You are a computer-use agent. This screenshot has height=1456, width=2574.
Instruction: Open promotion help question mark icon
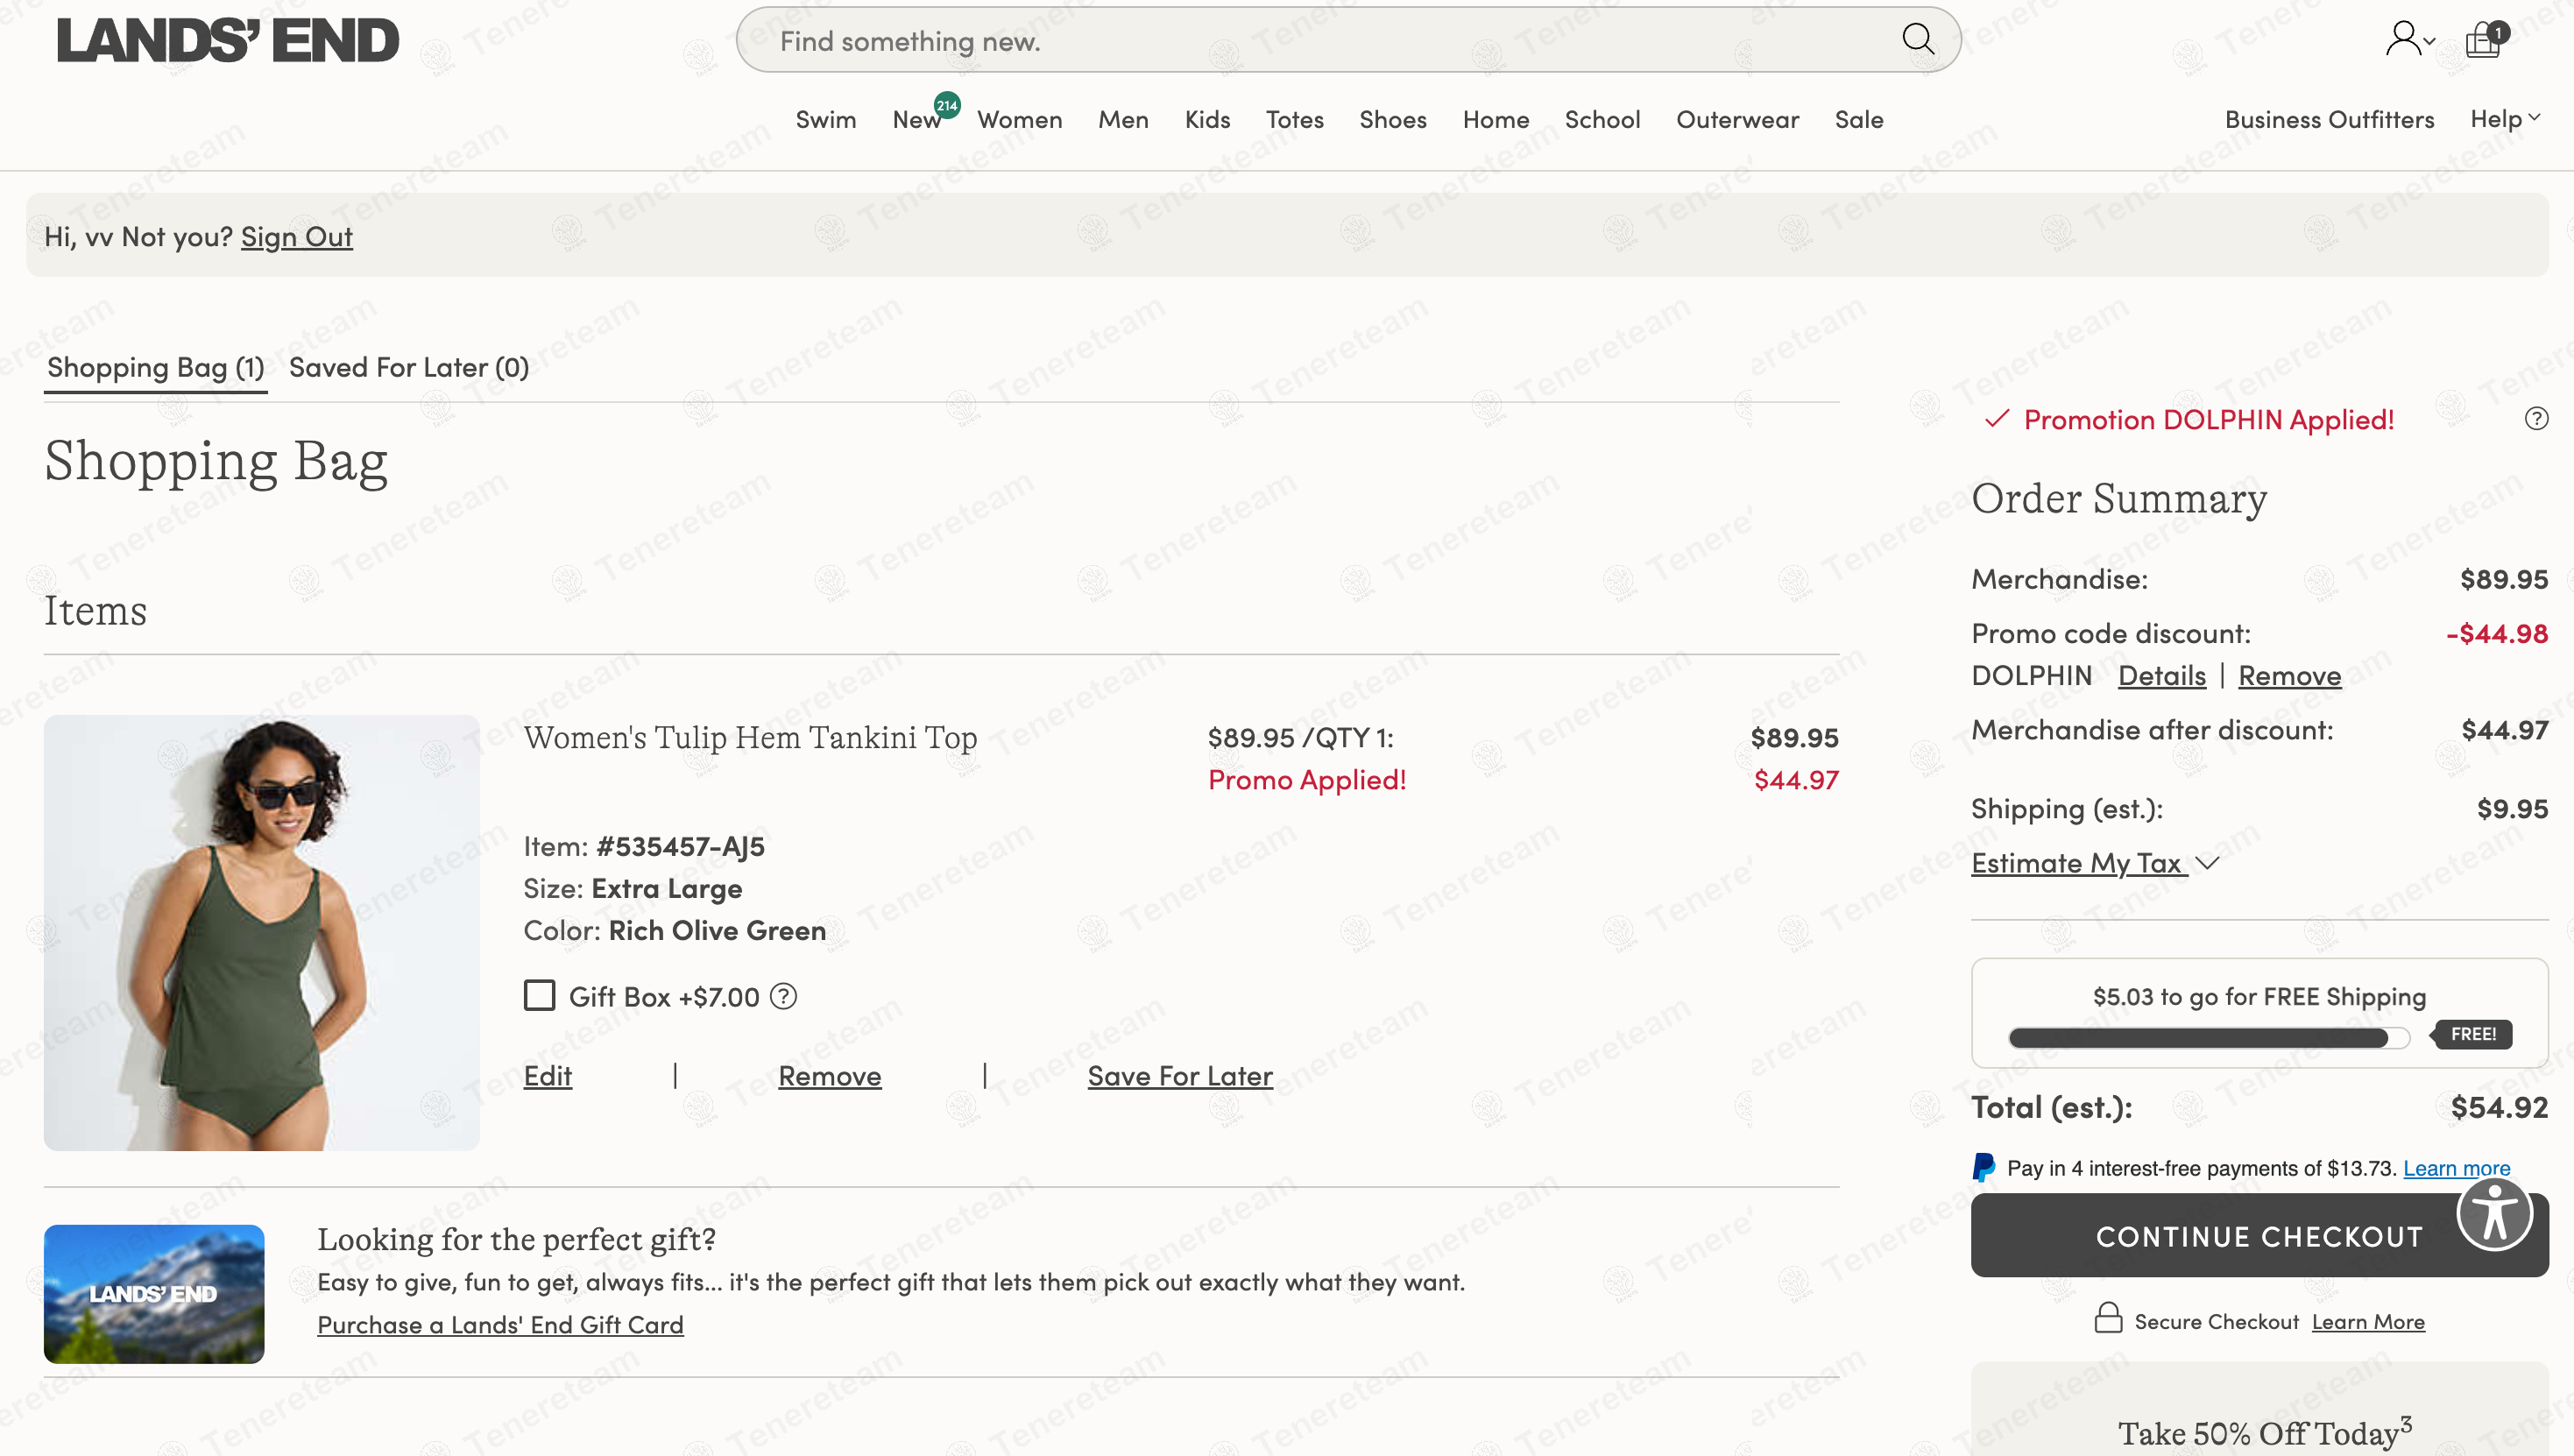[x=2536, y=419]
